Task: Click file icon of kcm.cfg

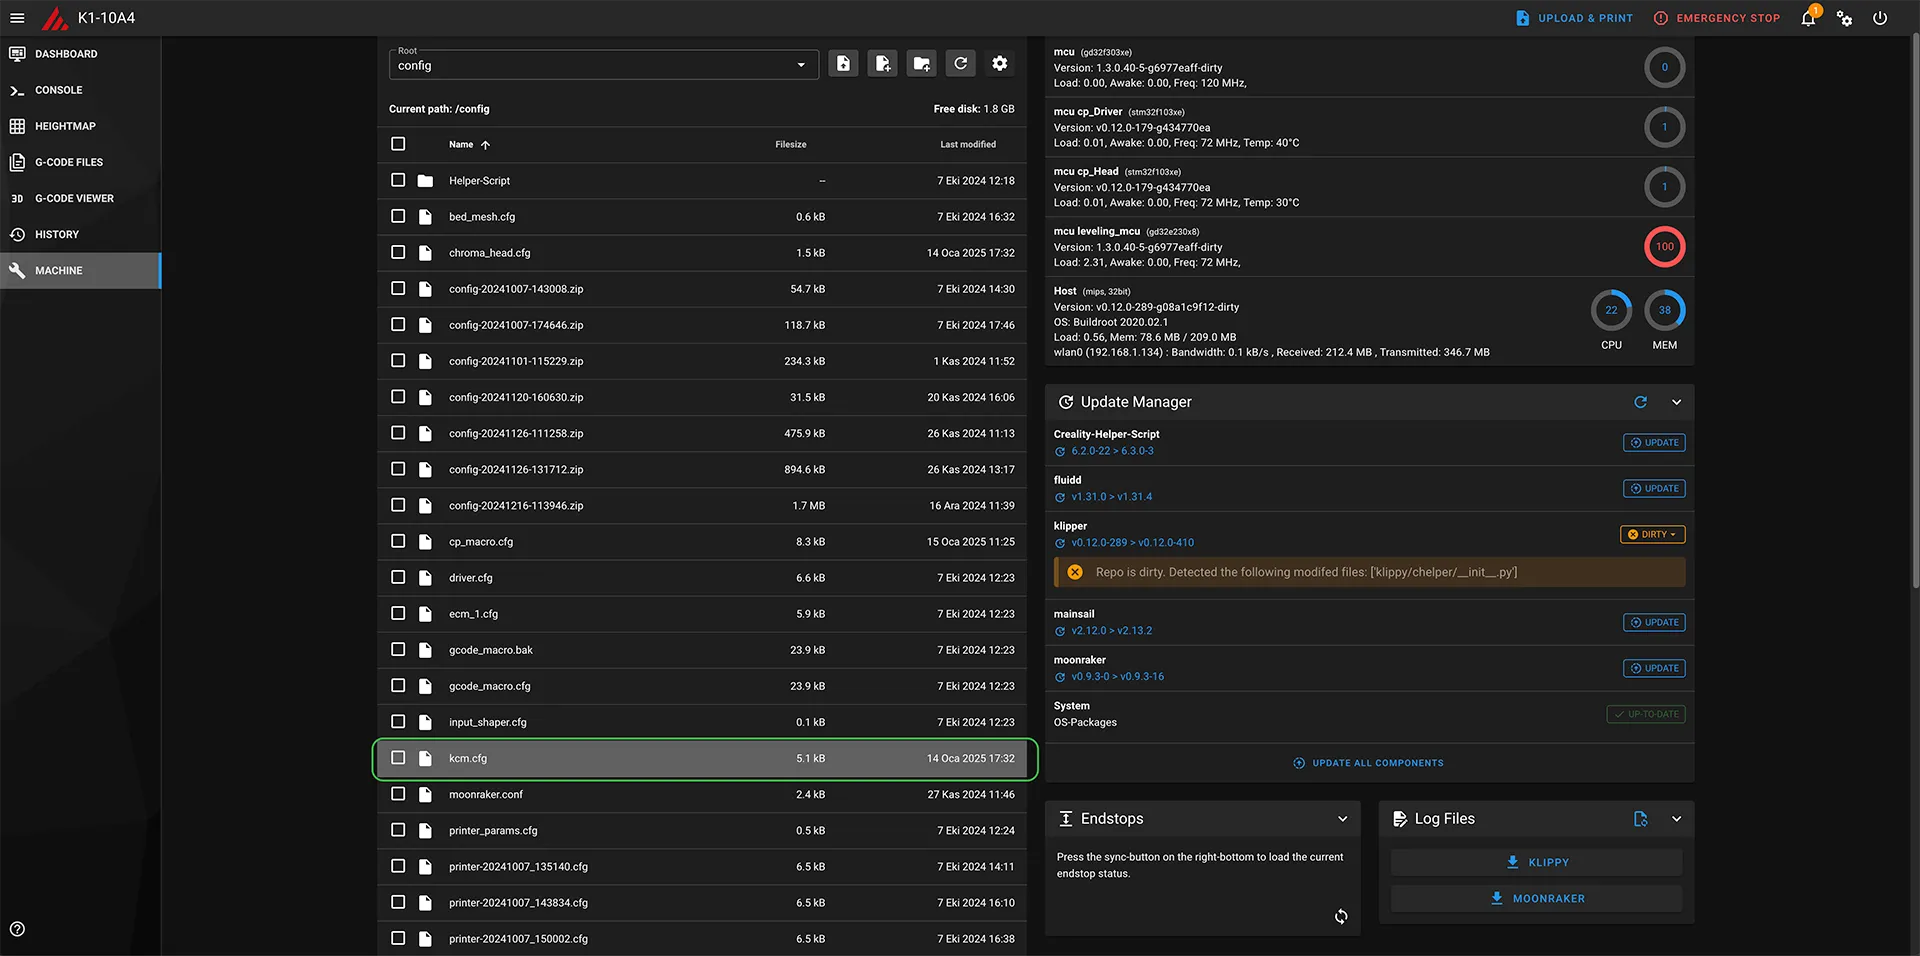Action: coord(425,758)
